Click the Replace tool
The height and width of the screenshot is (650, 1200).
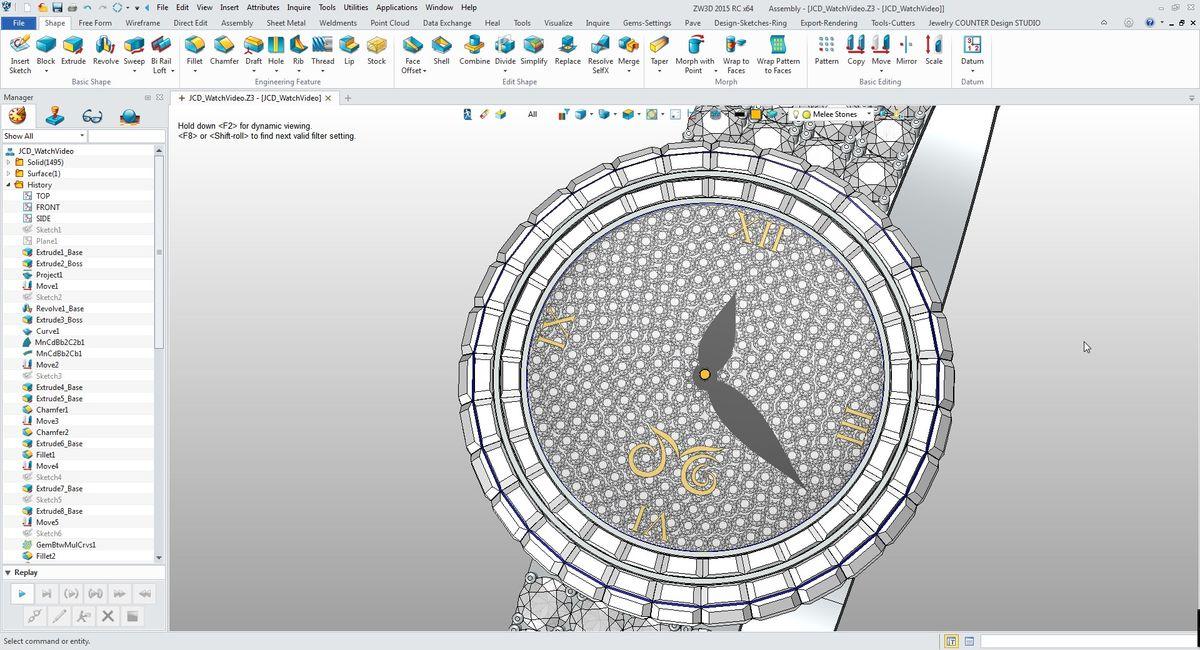(x=567, y=52)
